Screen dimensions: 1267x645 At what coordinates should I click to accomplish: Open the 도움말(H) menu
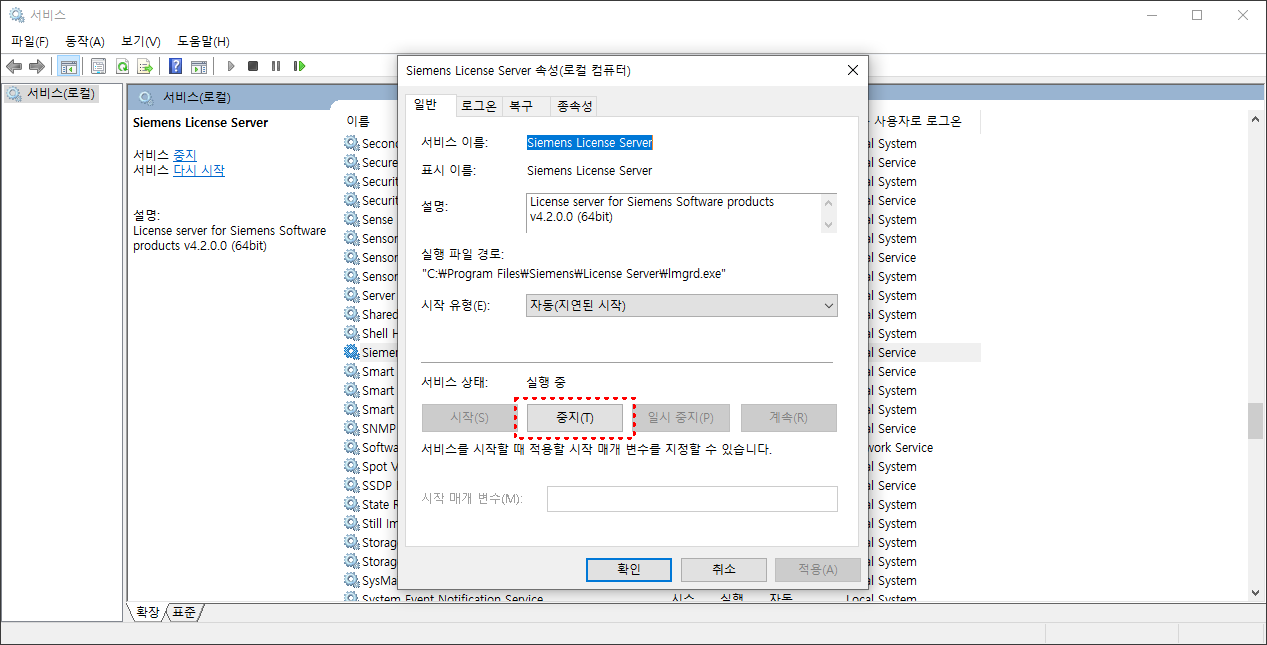pyautogui.click(x=203, y=41)
